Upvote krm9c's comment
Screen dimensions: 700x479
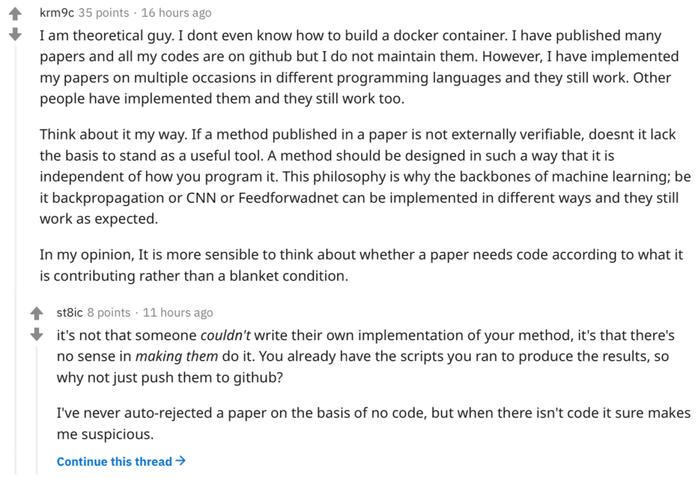15,14
